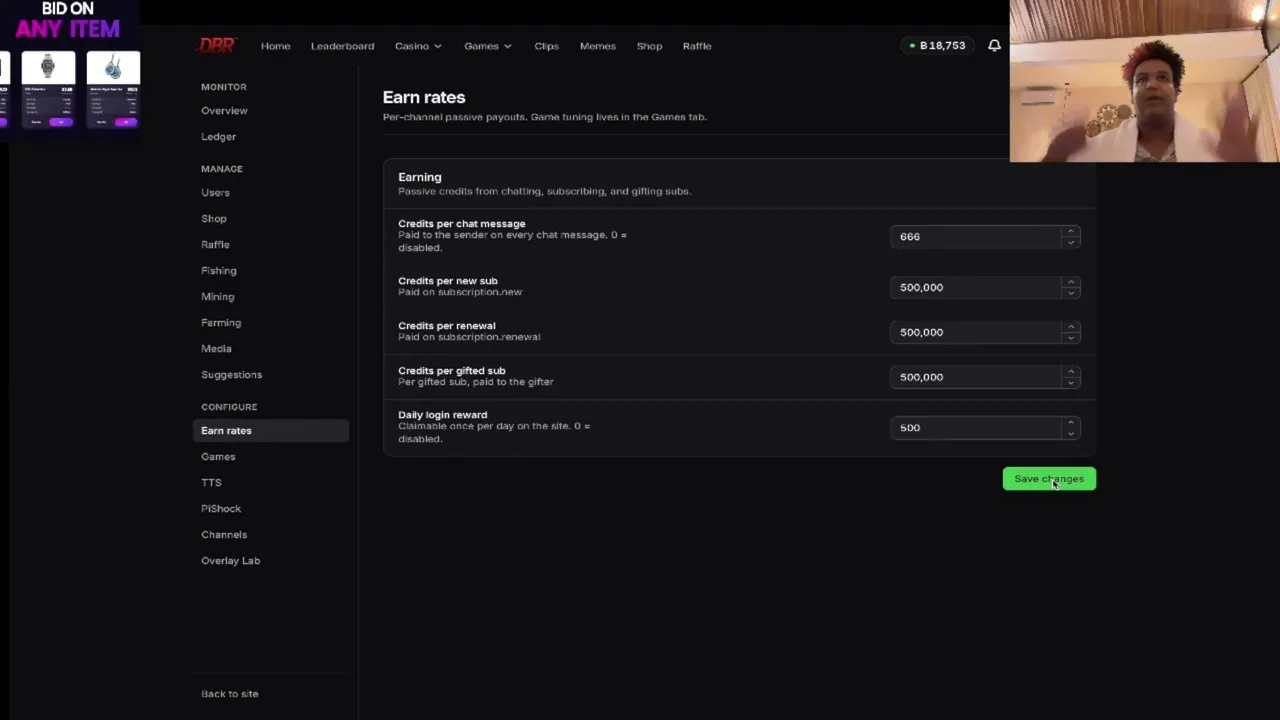The height and width of the screenshot is (720, 1280).
Task: Open the notifications bell
Action: (994, 45)
